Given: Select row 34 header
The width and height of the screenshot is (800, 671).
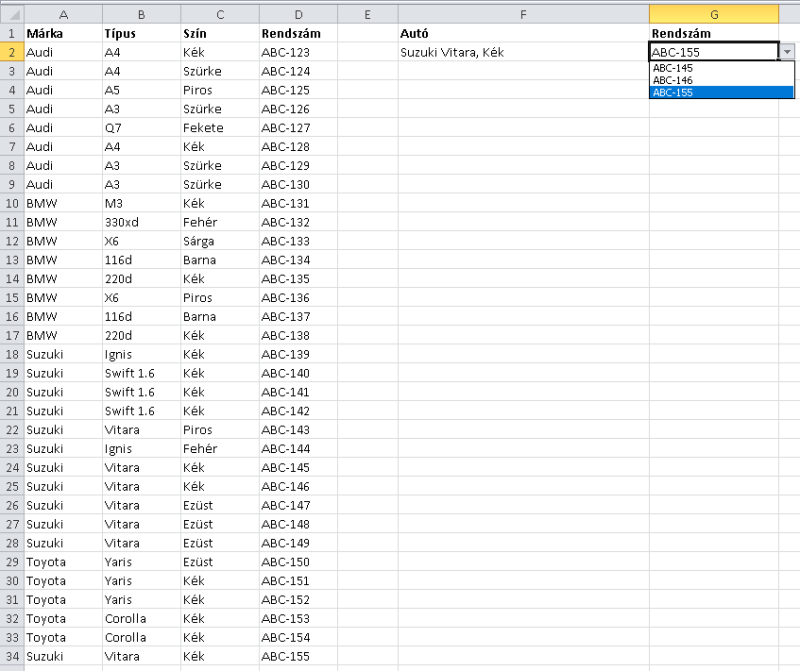Looking at the screenshot, I should click(12, 656).
